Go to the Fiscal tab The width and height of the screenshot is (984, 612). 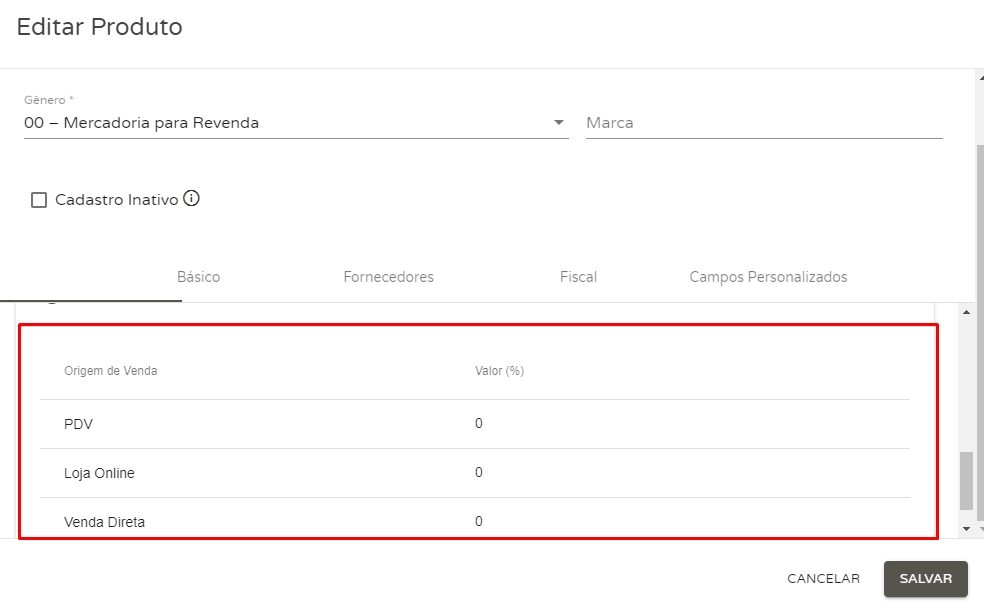pyautogui.click(x=578, y=277)
